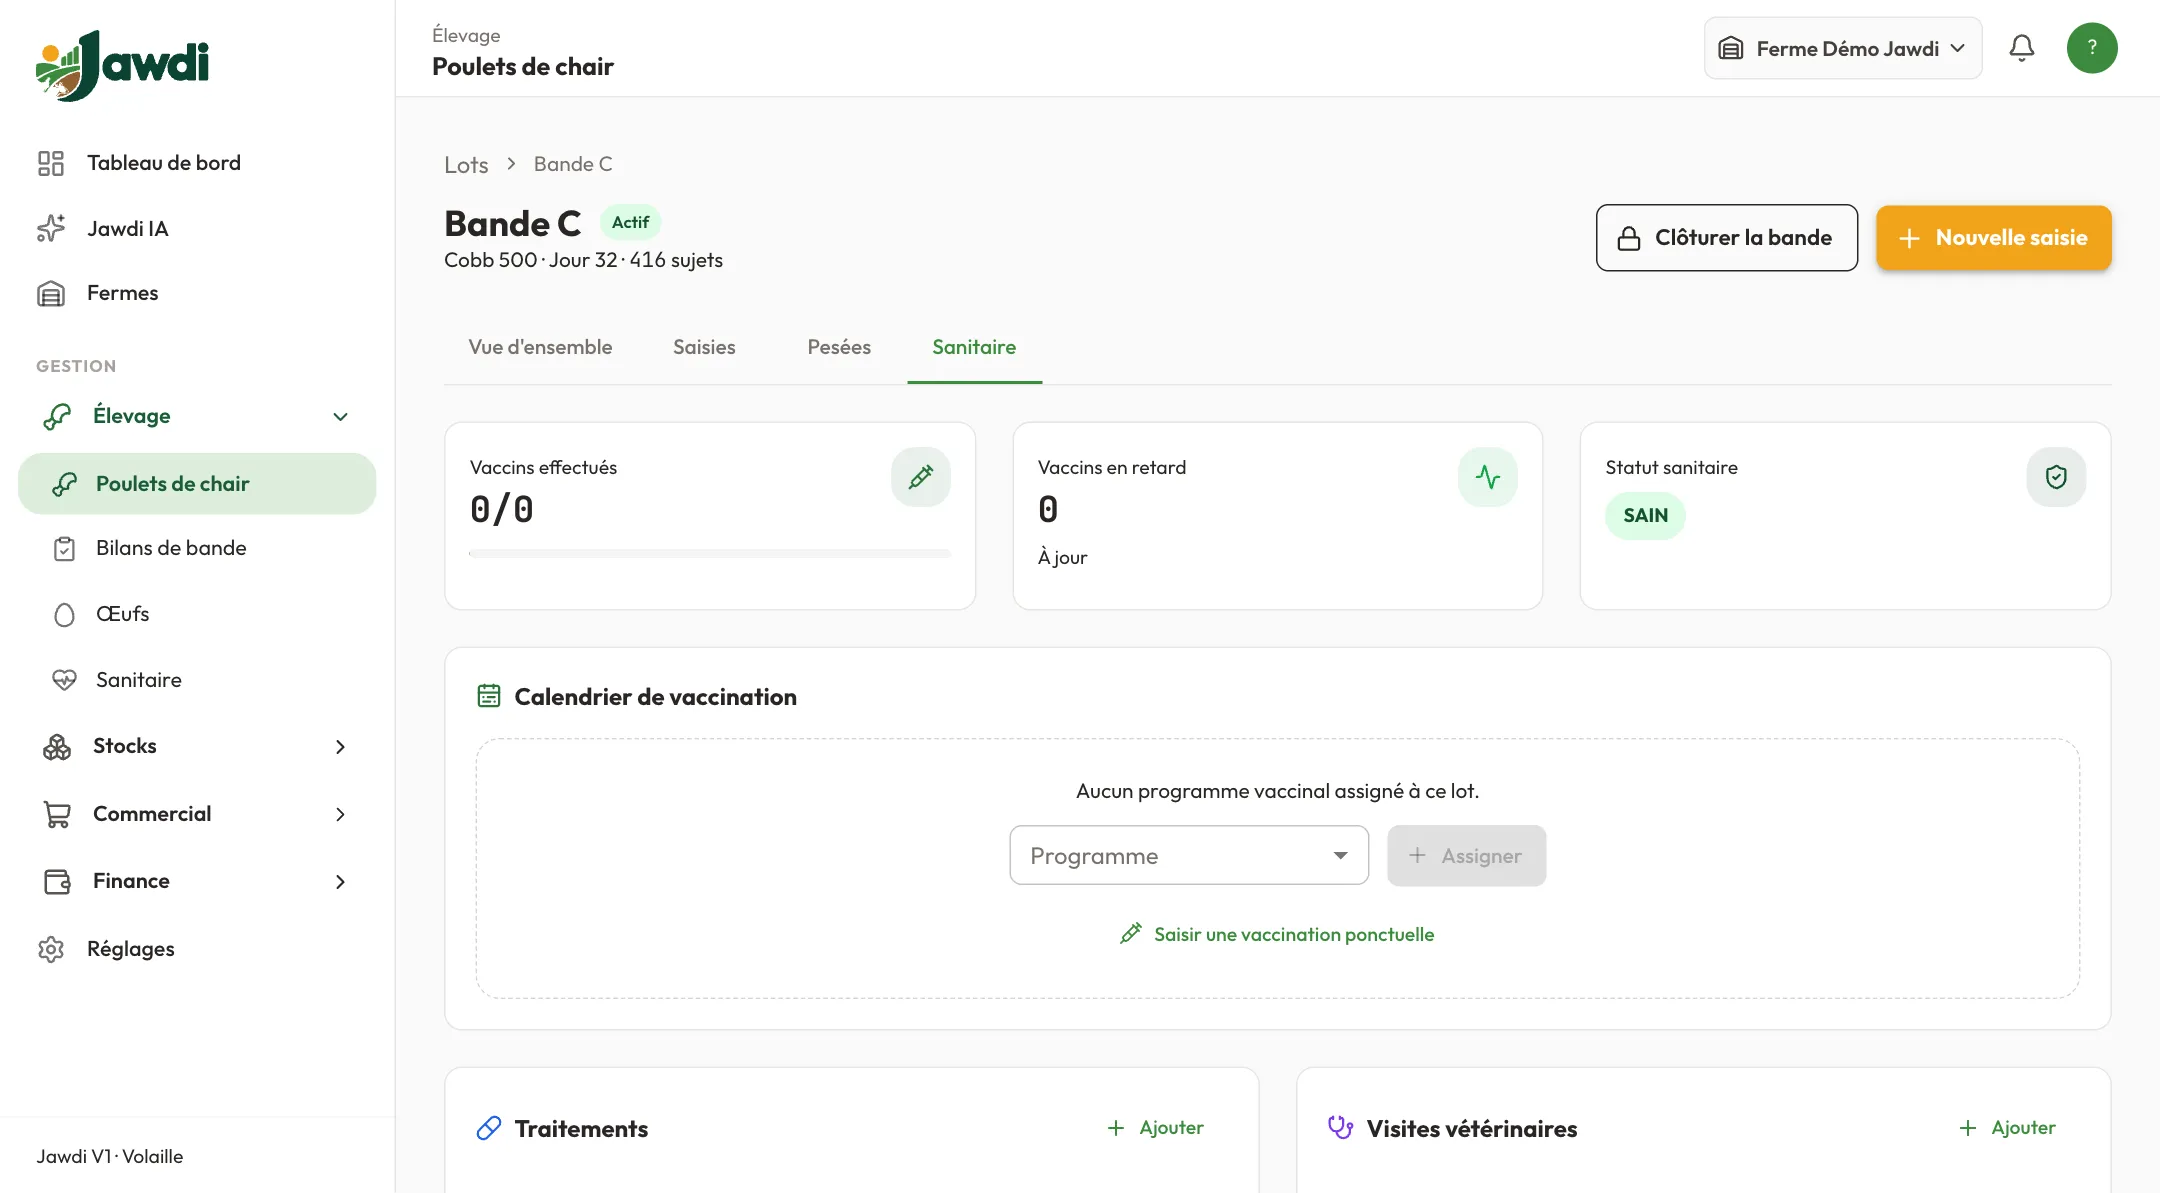Click Ajouter in Visites vétérinaires card
Viewport: 2160px width, 1193px height.
(x=2007, y=1128)
